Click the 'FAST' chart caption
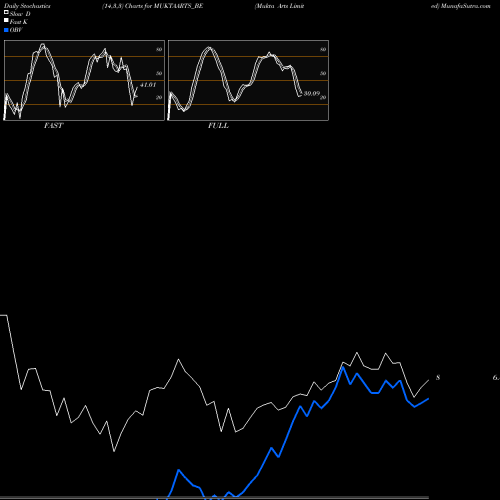Screen dimensions: 500x500 click(x=53, y=126)
